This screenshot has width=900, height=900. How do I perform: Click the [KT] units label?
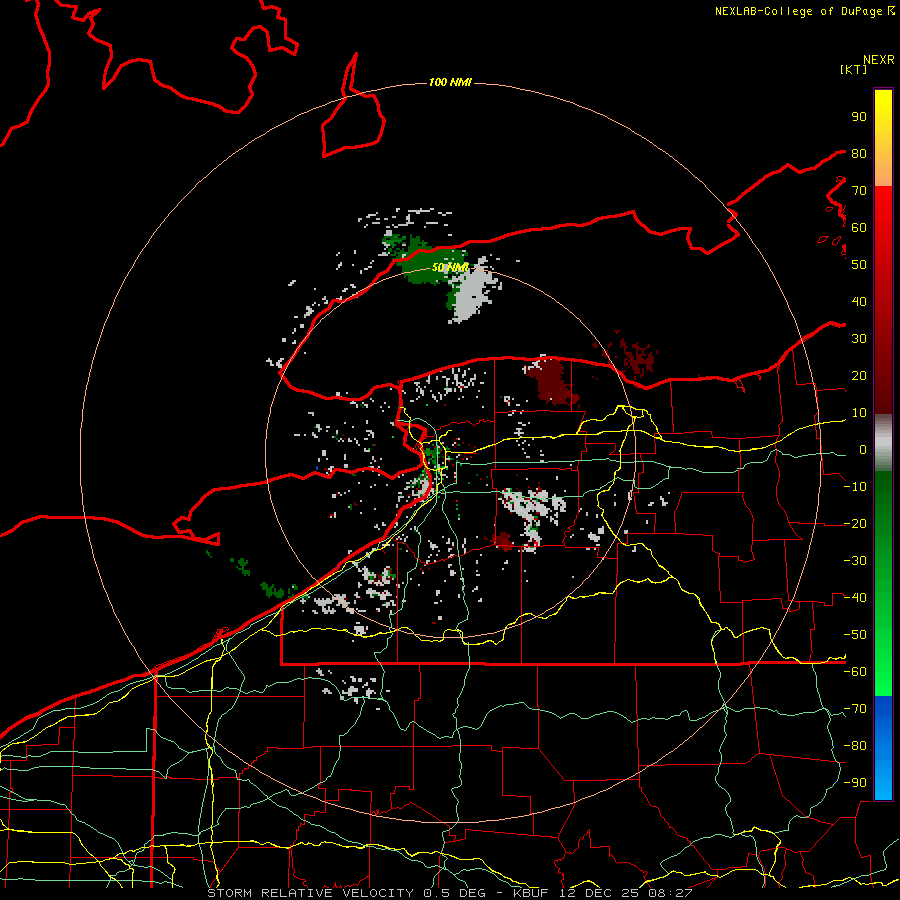(854, 69)
